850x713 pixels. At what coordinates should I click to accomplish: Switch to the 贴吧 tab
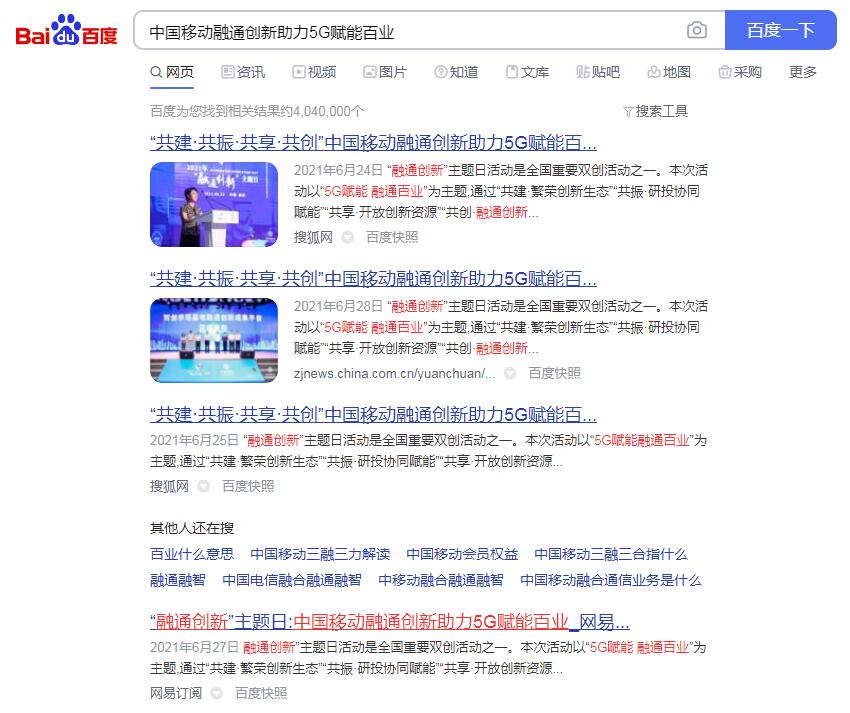[598, 72]
